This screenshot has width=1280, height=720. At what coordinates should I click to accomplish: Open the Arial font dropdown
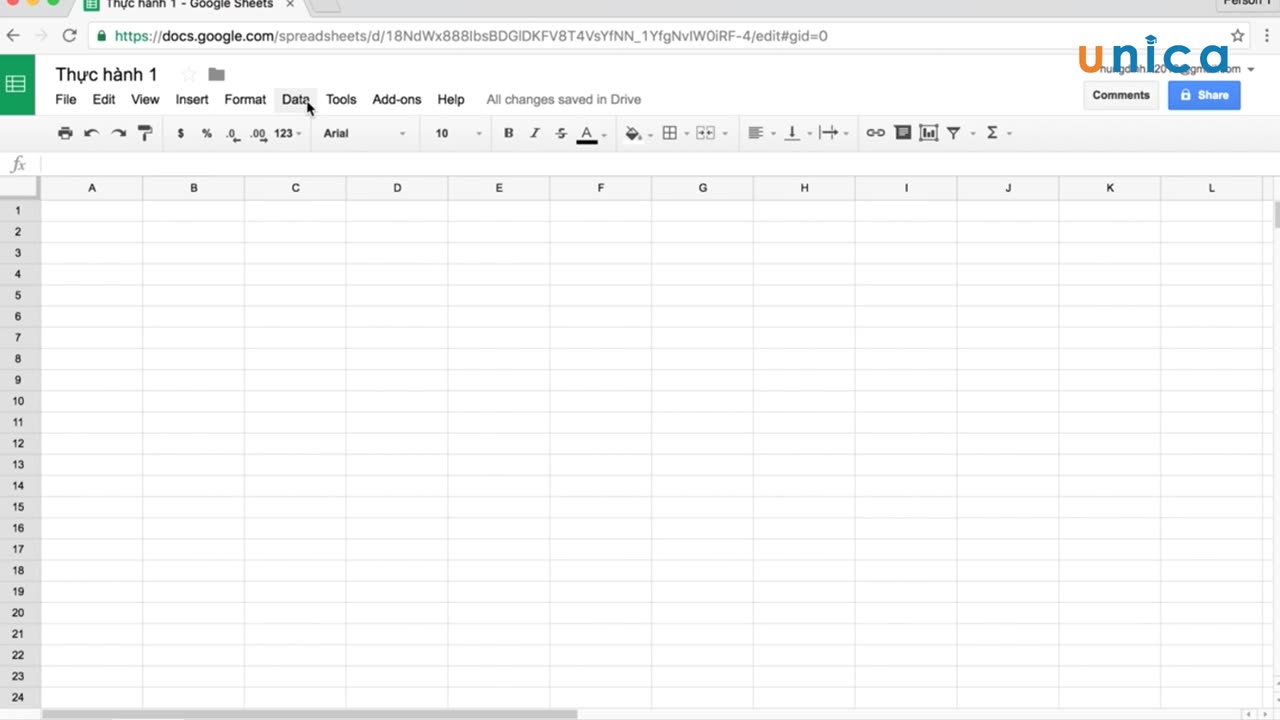tap(365, 133)
